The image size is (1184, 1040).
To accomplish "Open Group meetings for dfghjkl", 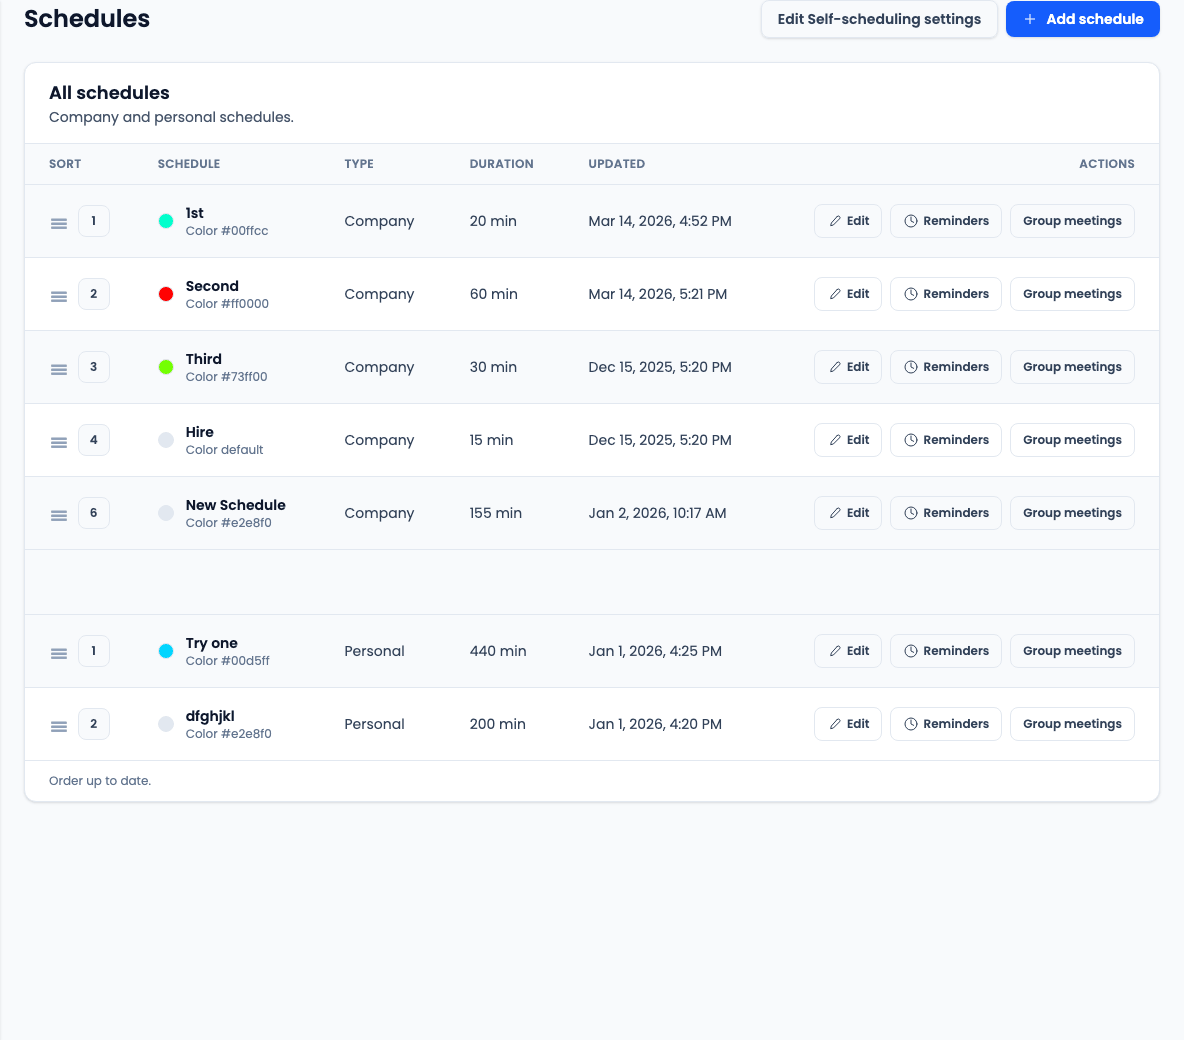I will point(1072,724).
